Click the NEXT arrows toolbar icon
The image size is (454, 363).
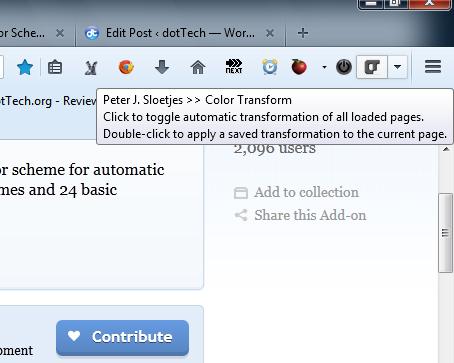(x=234, y=66)
